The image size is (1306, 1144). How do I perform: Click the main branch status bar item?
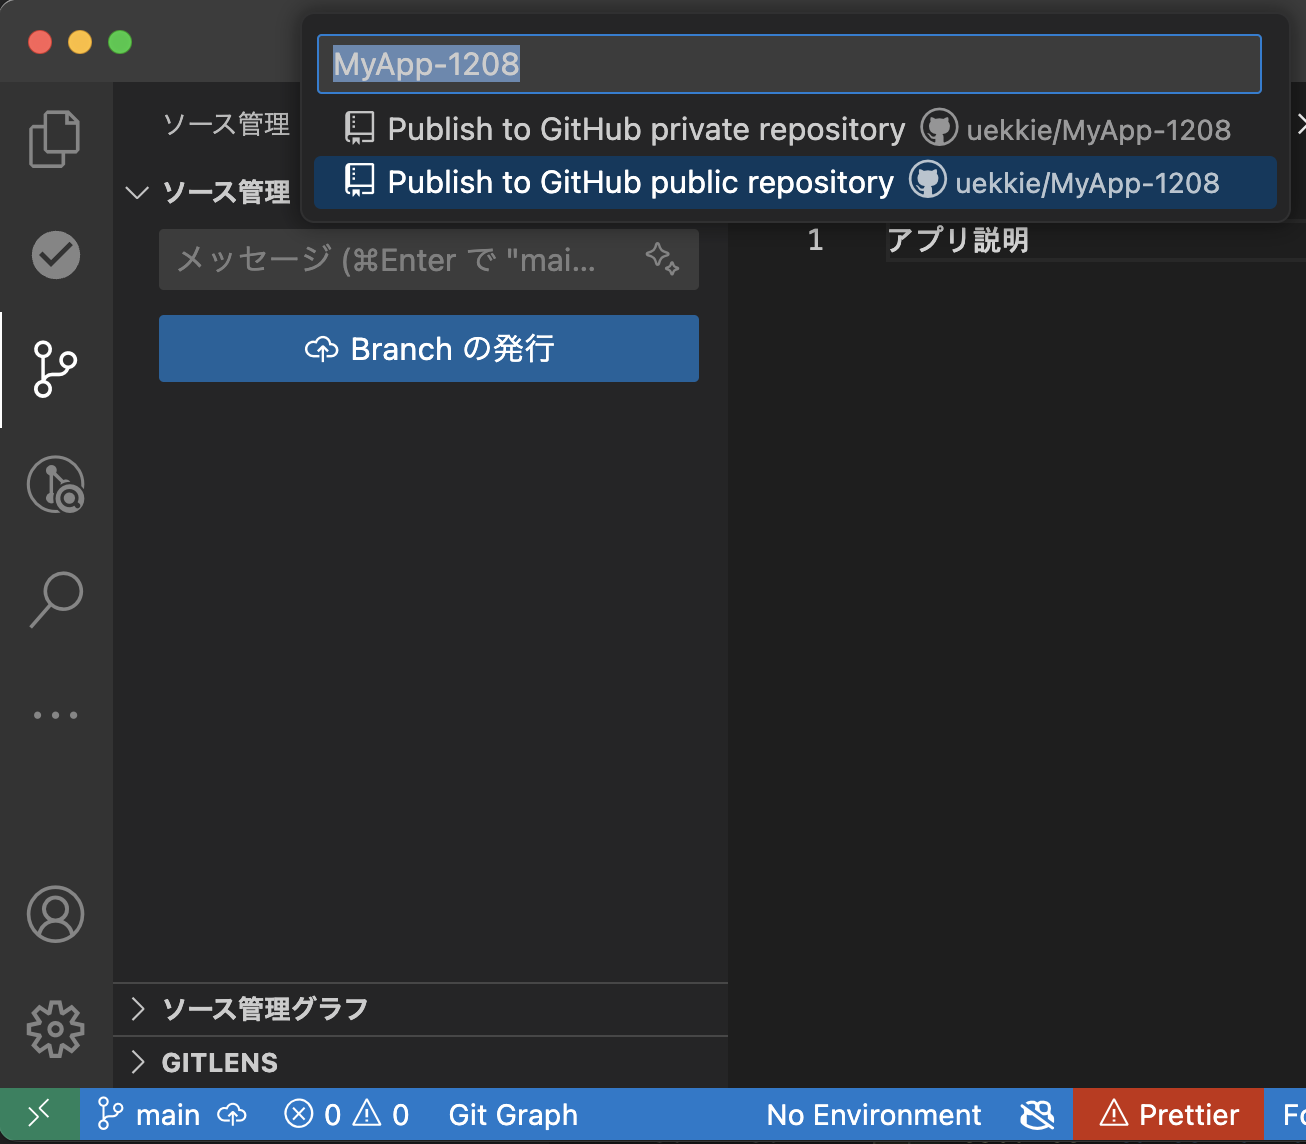coord(150,1115)
